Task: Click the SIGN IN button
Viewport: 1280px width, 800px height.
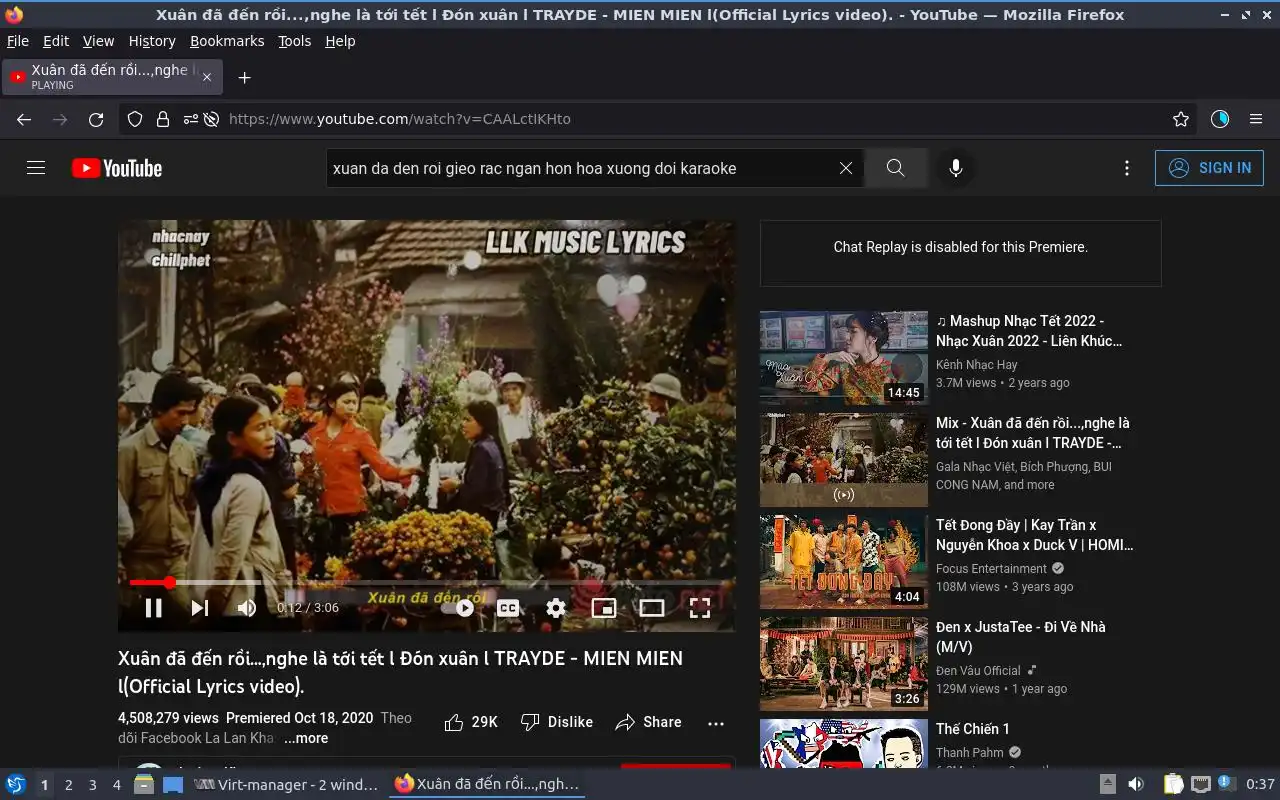Action: click(1209, 168)
